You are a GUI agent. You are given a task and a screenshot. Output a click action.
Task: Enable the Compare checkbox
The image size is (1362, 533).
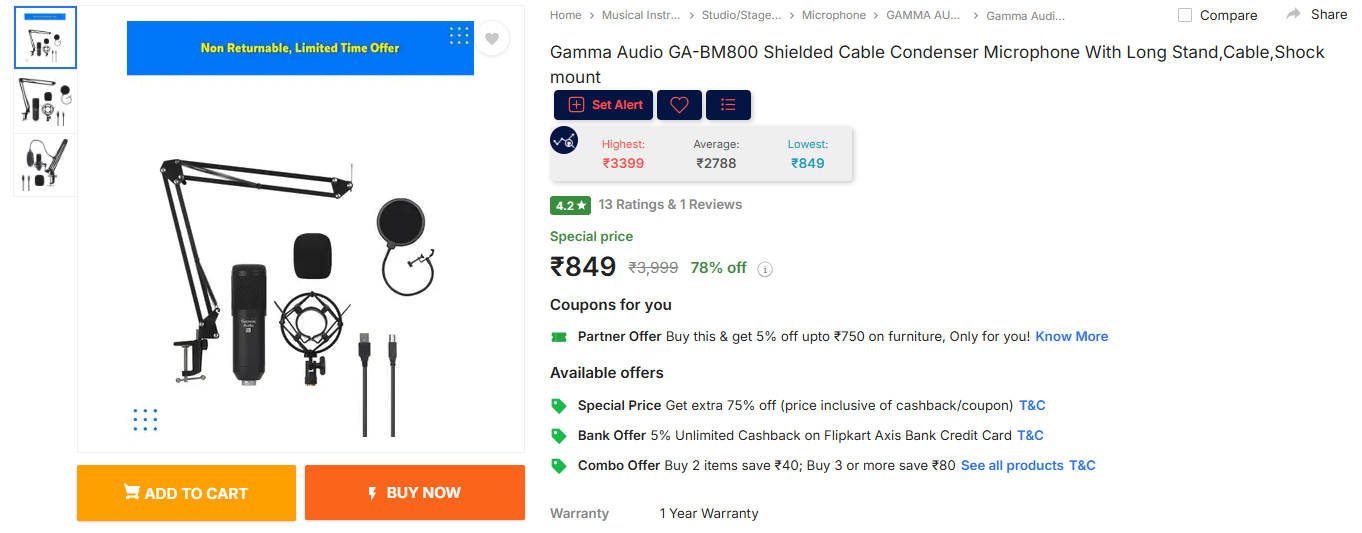click(x=1185, y=15)
